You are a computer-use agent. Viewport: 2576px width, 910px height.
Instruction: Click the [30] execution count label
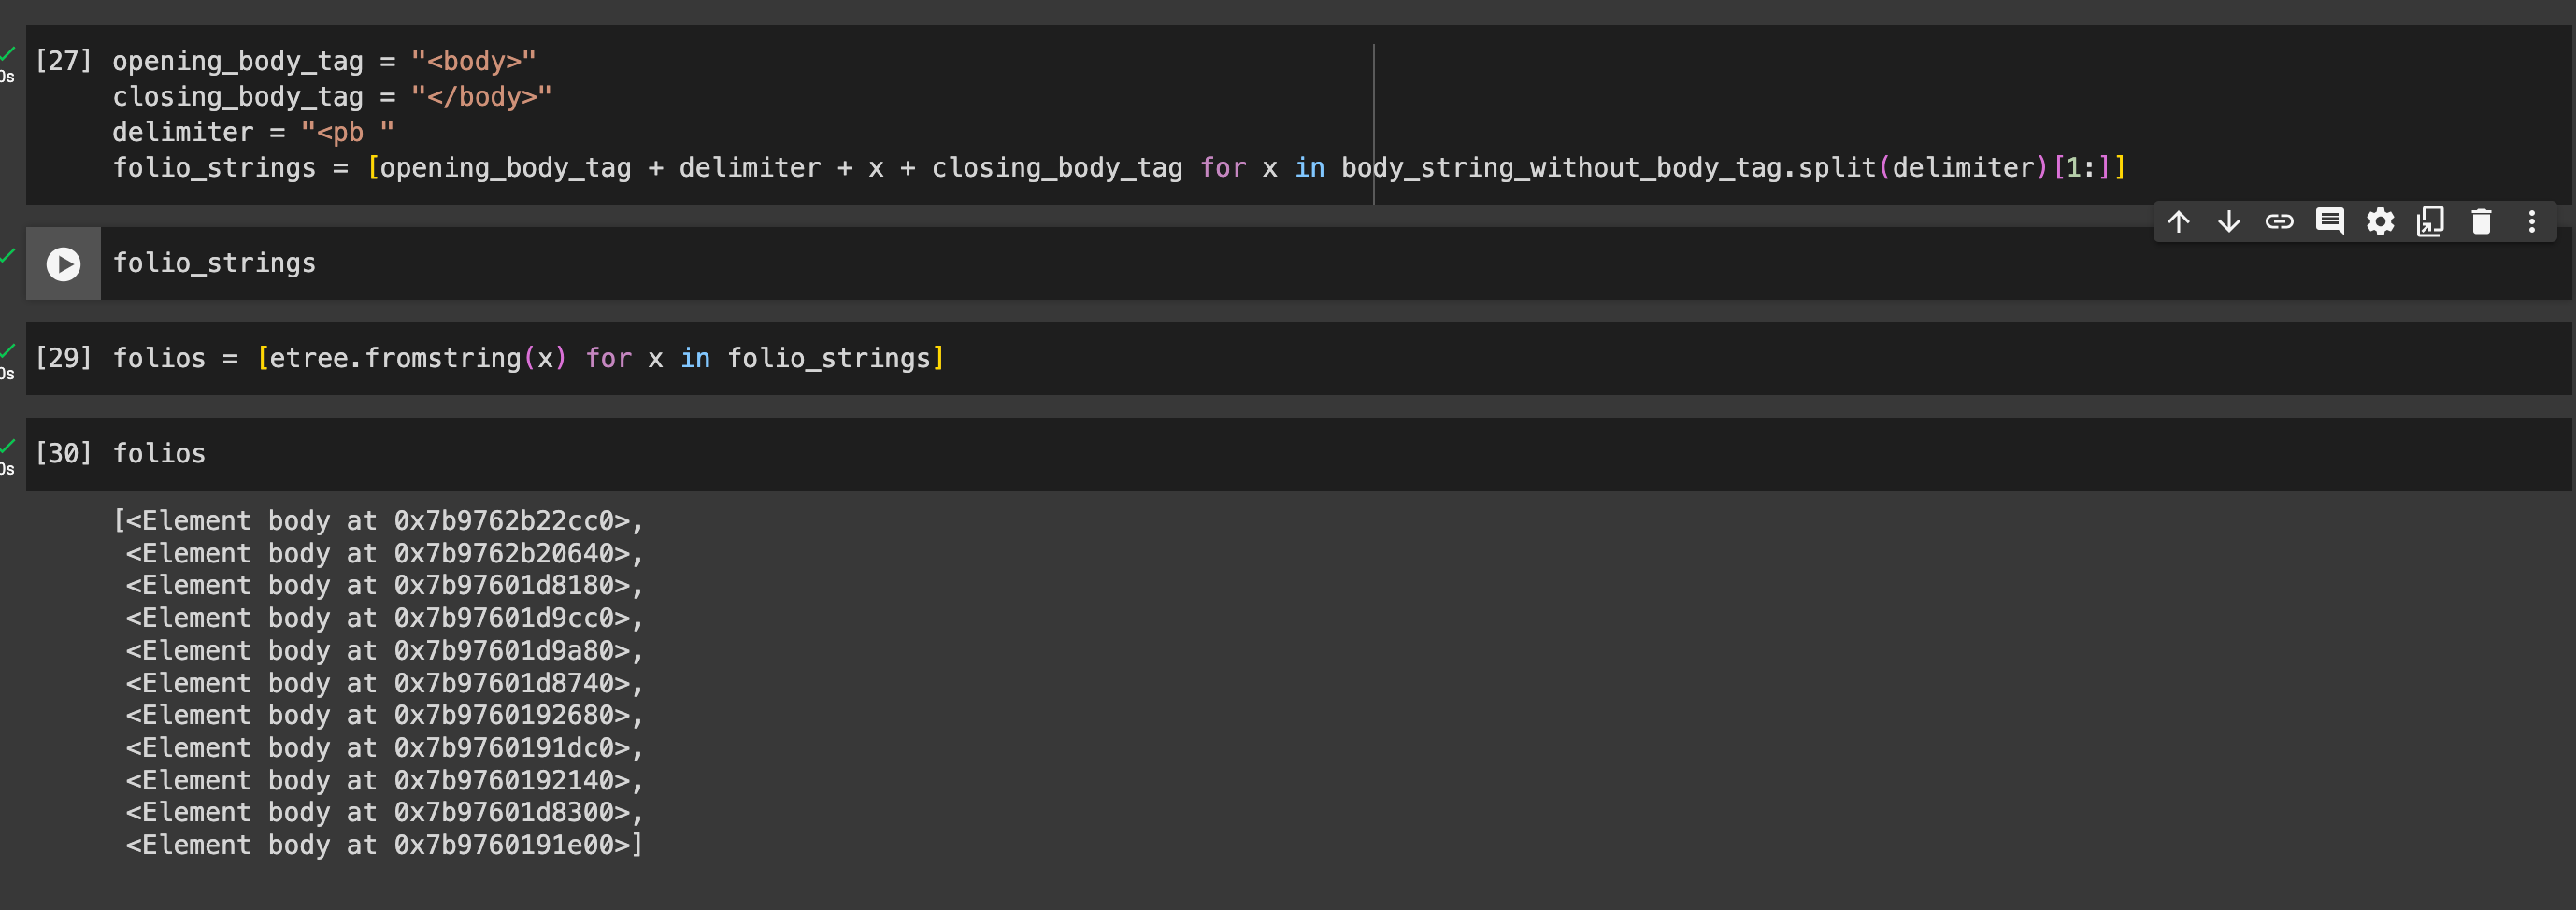[x=63, y=453]
